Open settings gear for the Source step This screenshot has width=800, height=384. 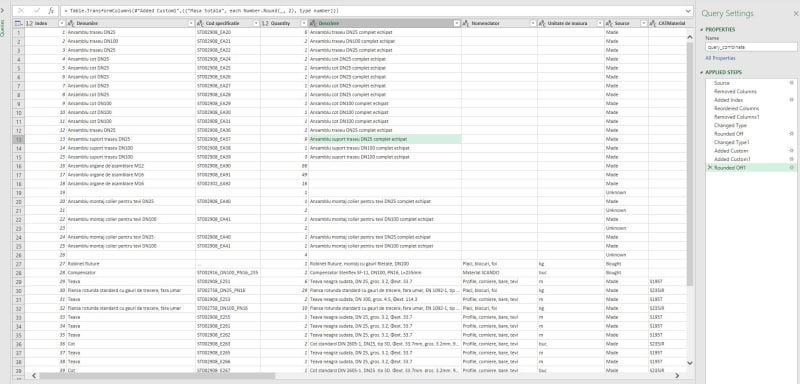coord(791,83)
